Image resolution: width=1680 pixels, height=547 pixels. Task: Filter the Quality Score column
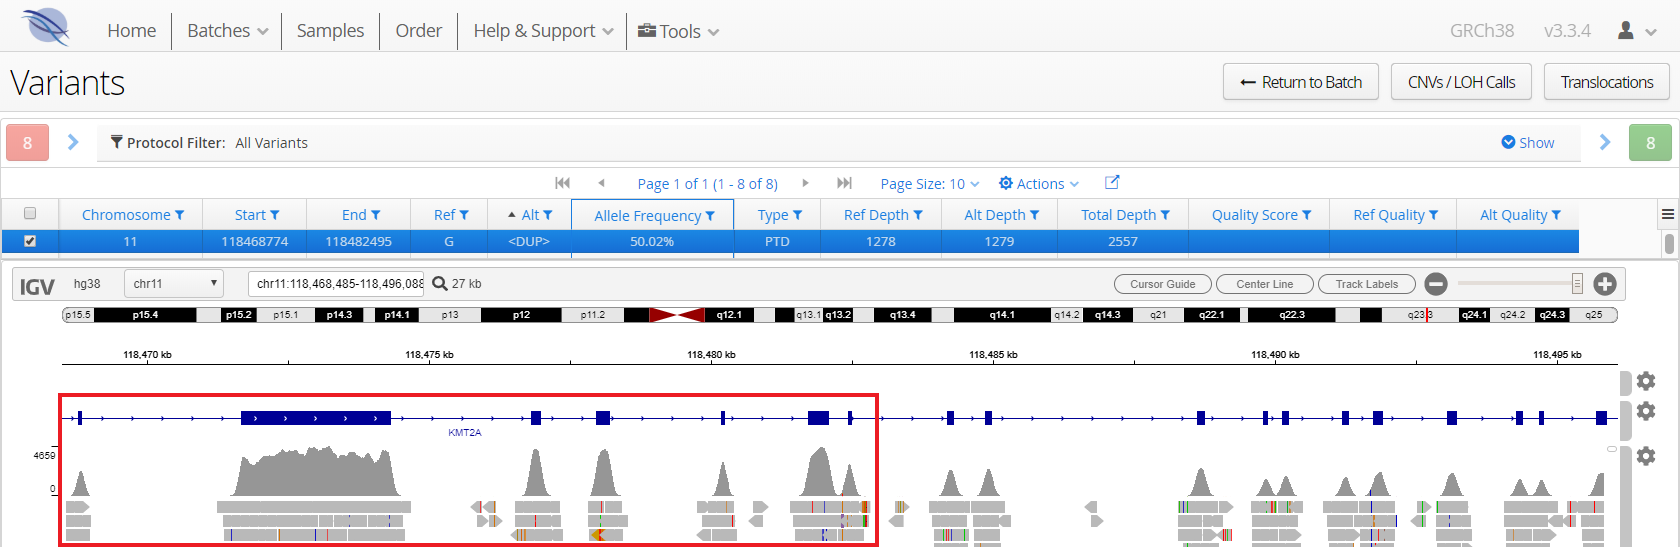click(x=1307, y=215)
